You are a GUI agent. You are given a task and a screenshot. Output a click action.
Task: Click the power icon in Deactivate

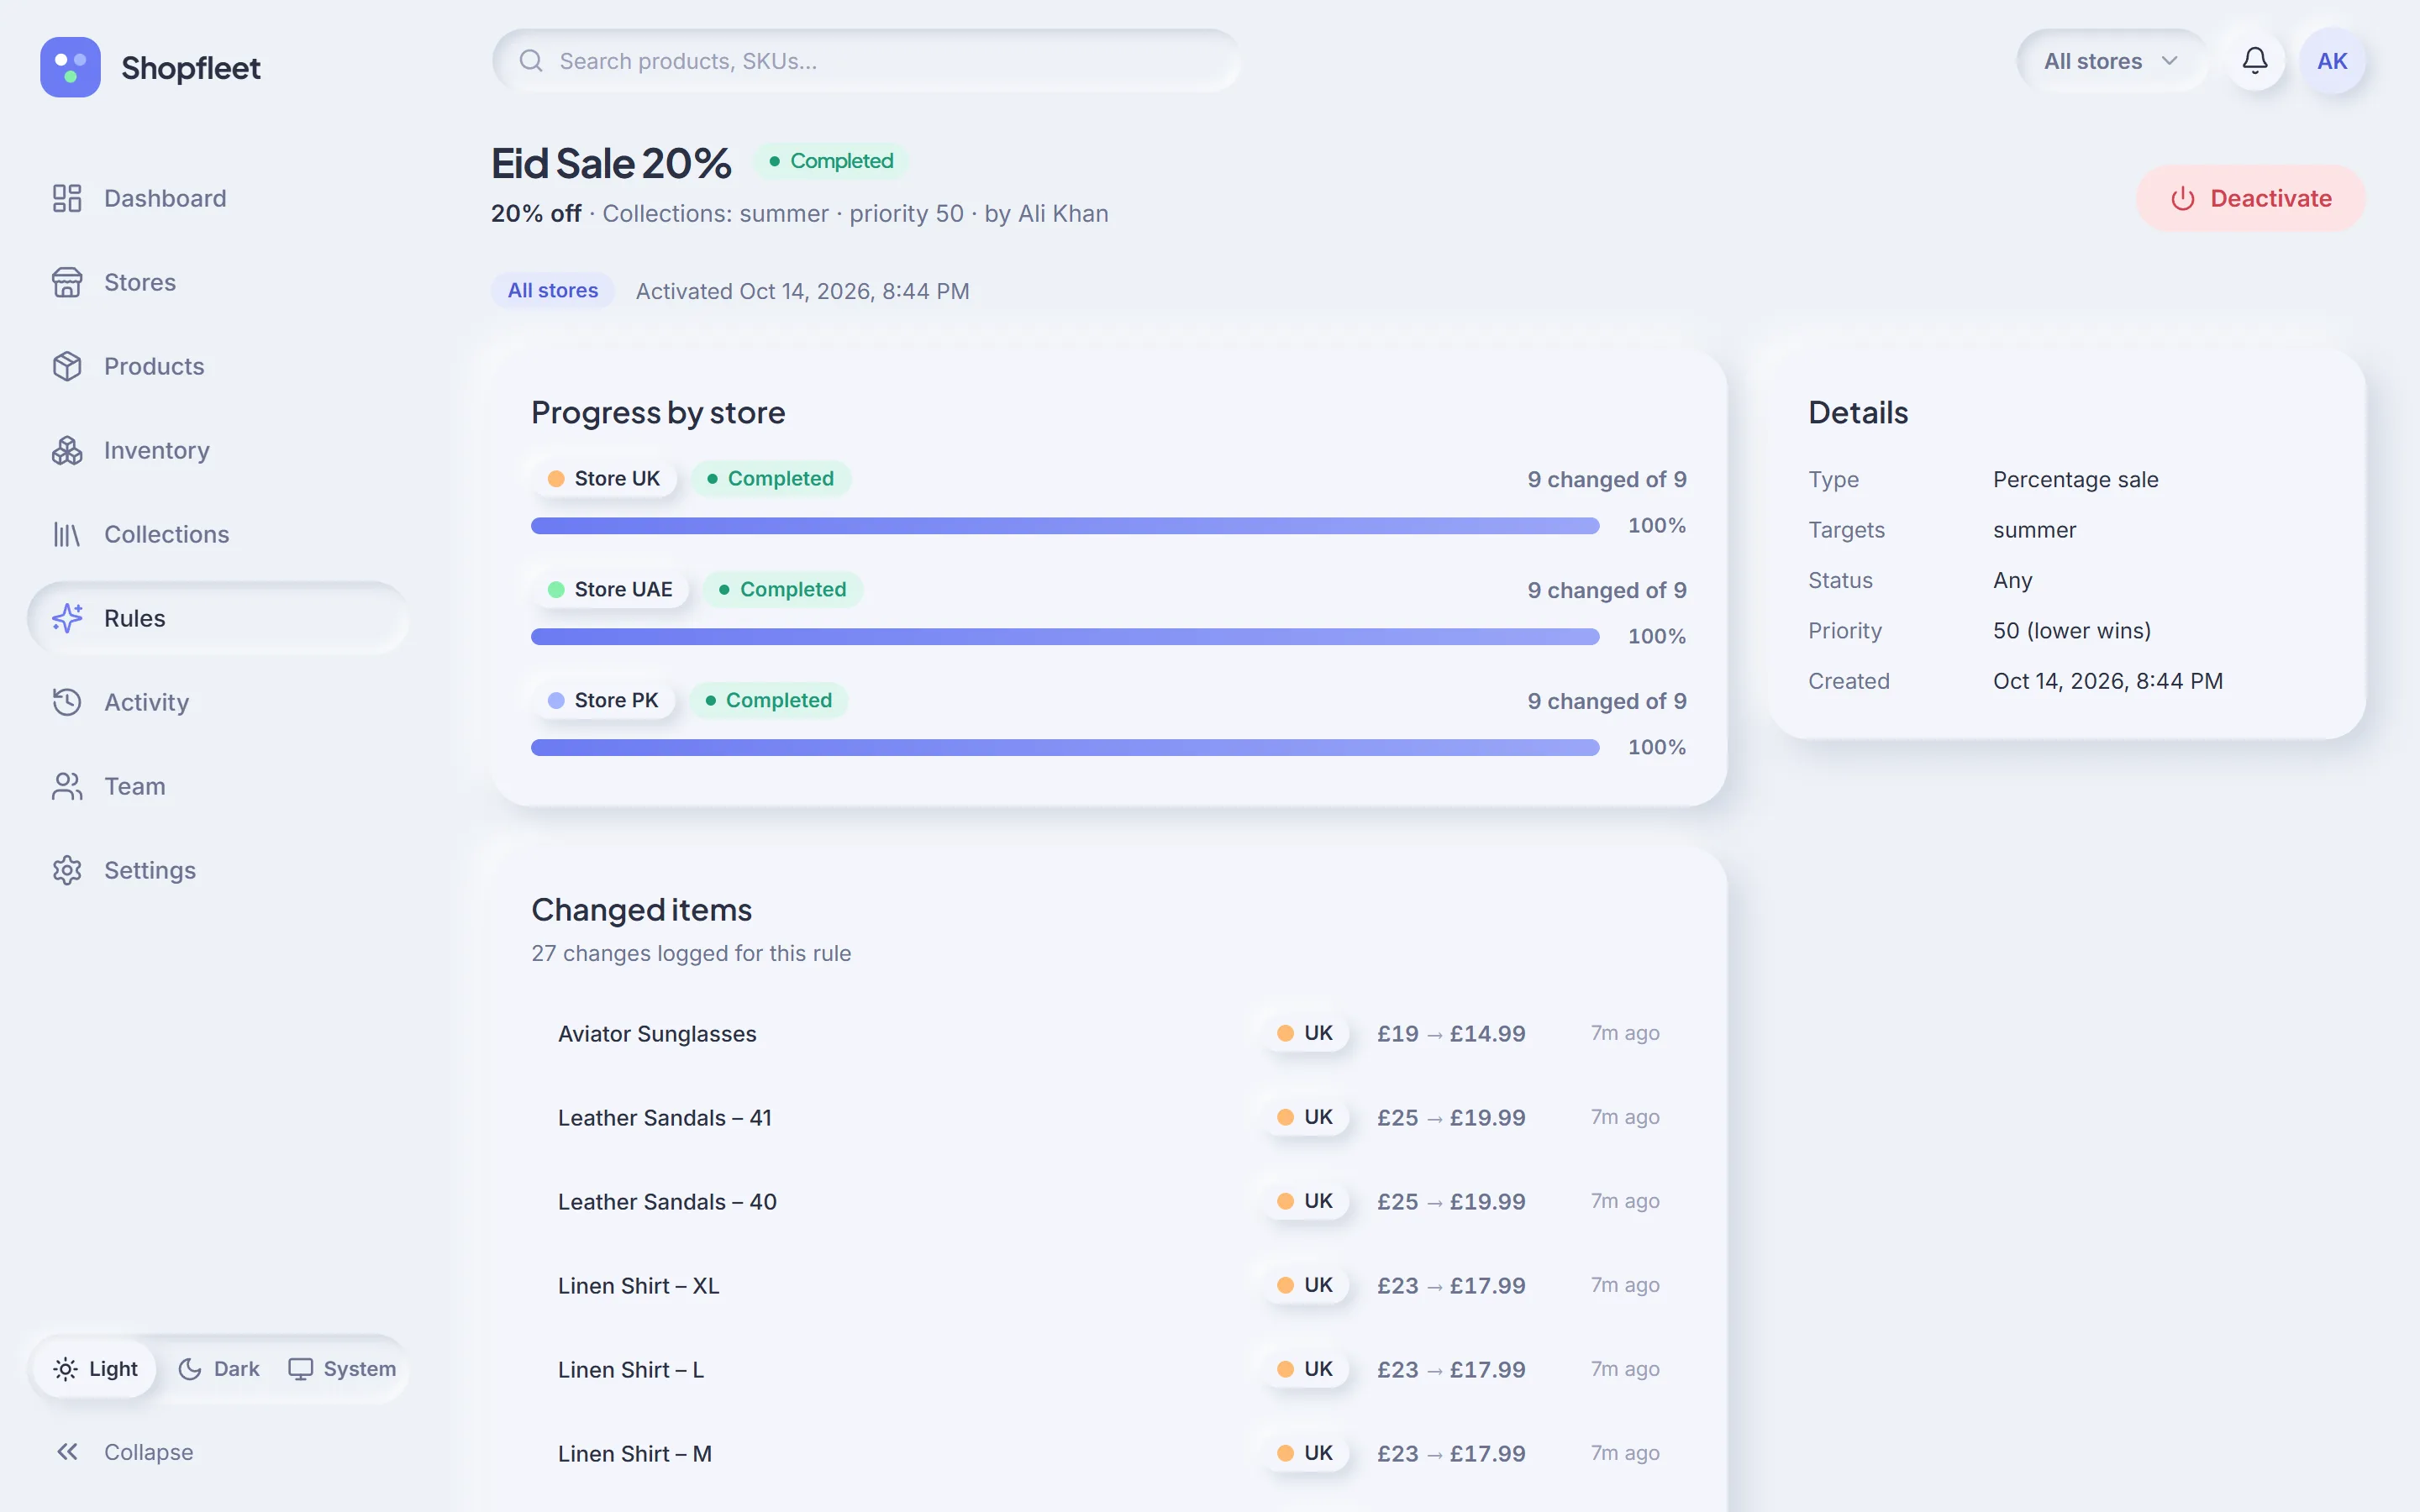click(2183, 199)
